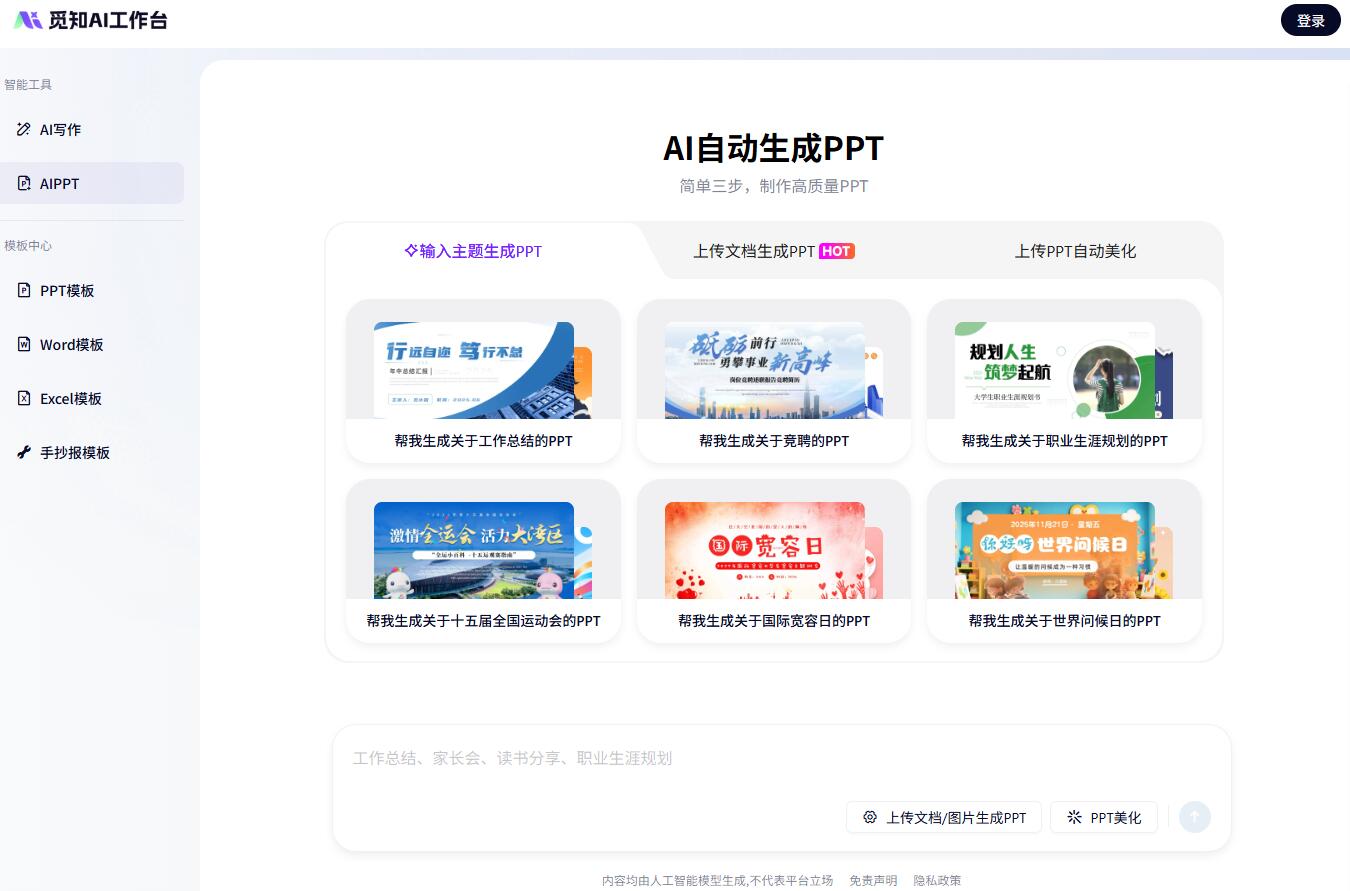Viewport: 1350px width, 891px height.
Task: Click the AIPPT sidebar icon
Action: click(24, 183)
